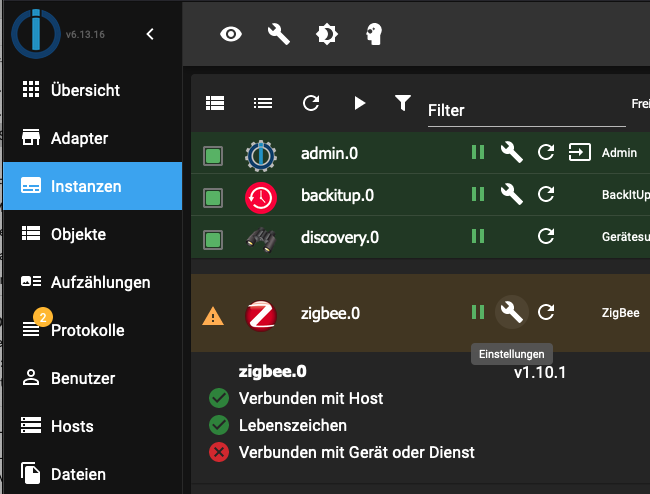Open Übersicht in the sidebar

(x=93, y=90)
